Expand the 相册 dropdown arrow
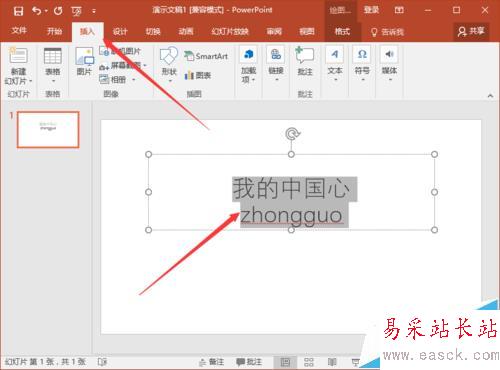The height and width of the screenshot is (370, 500). point(134,80)
